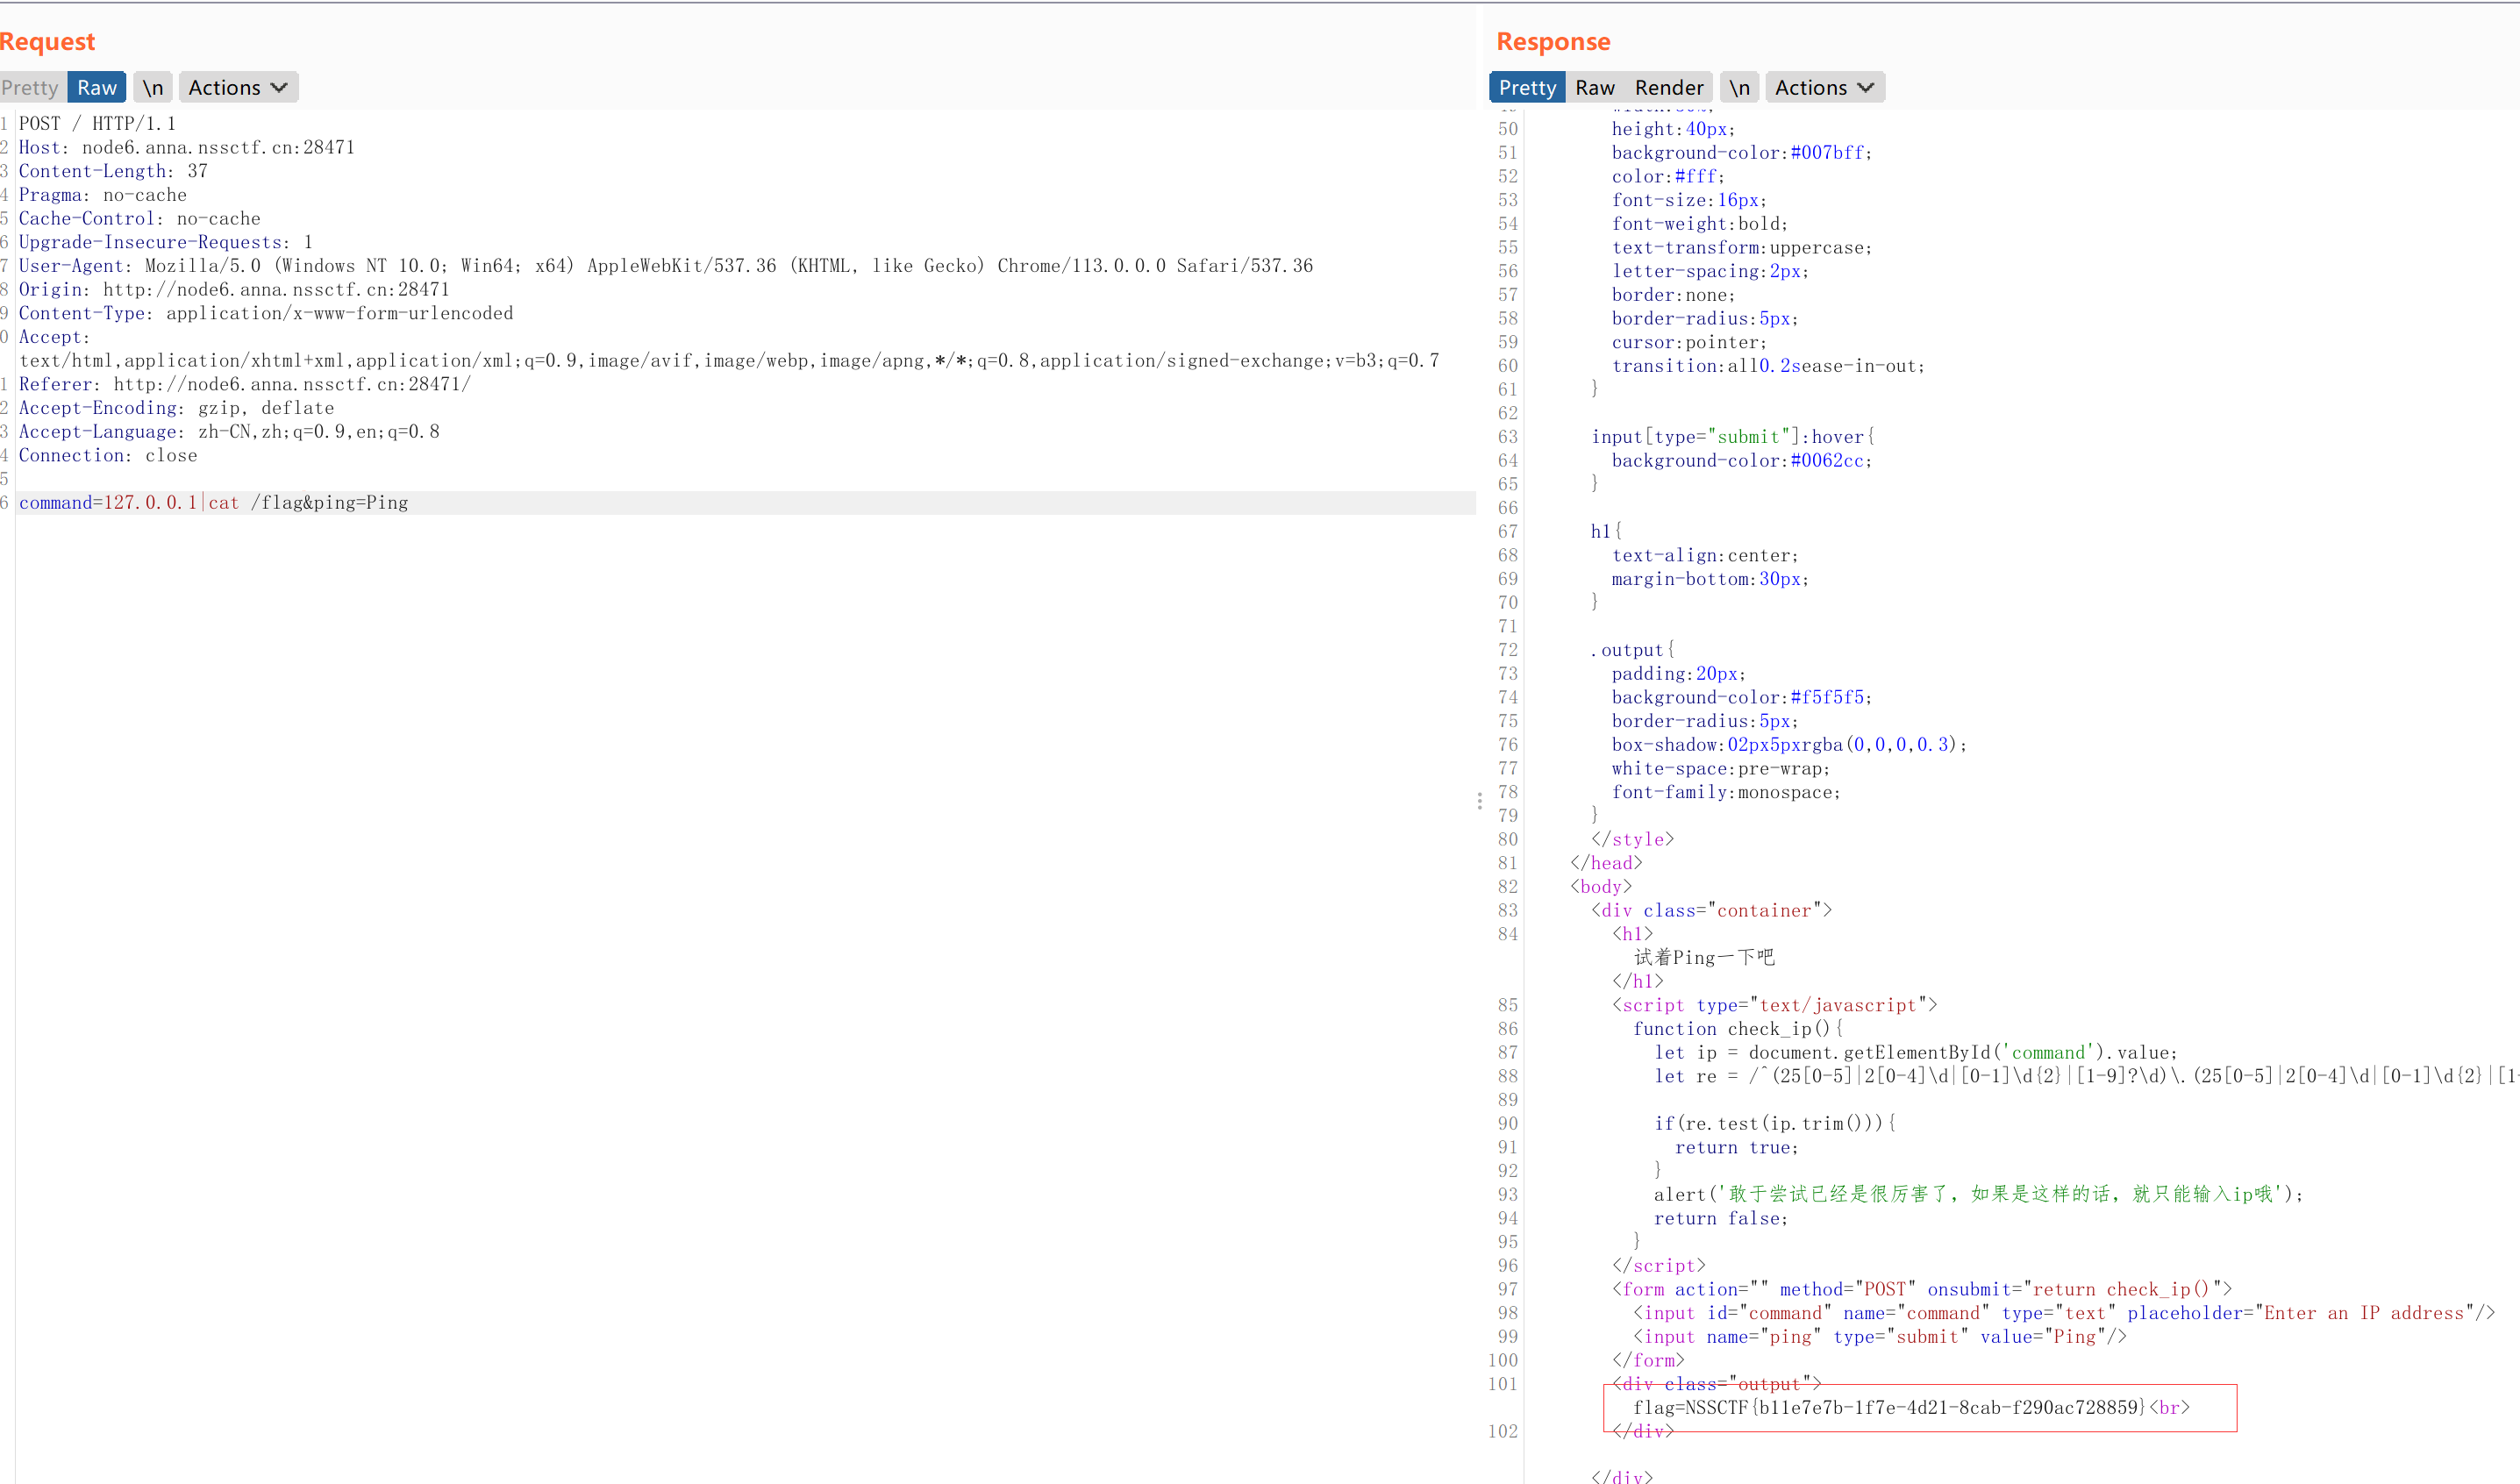Click the User-Agent header line
The image size is (2520, 1484).
click(666, 266)
